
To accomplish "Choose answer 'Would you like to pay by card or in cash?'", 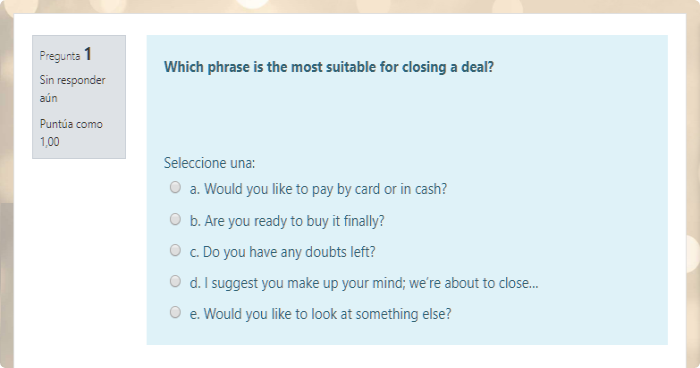I will coord(318,189).
